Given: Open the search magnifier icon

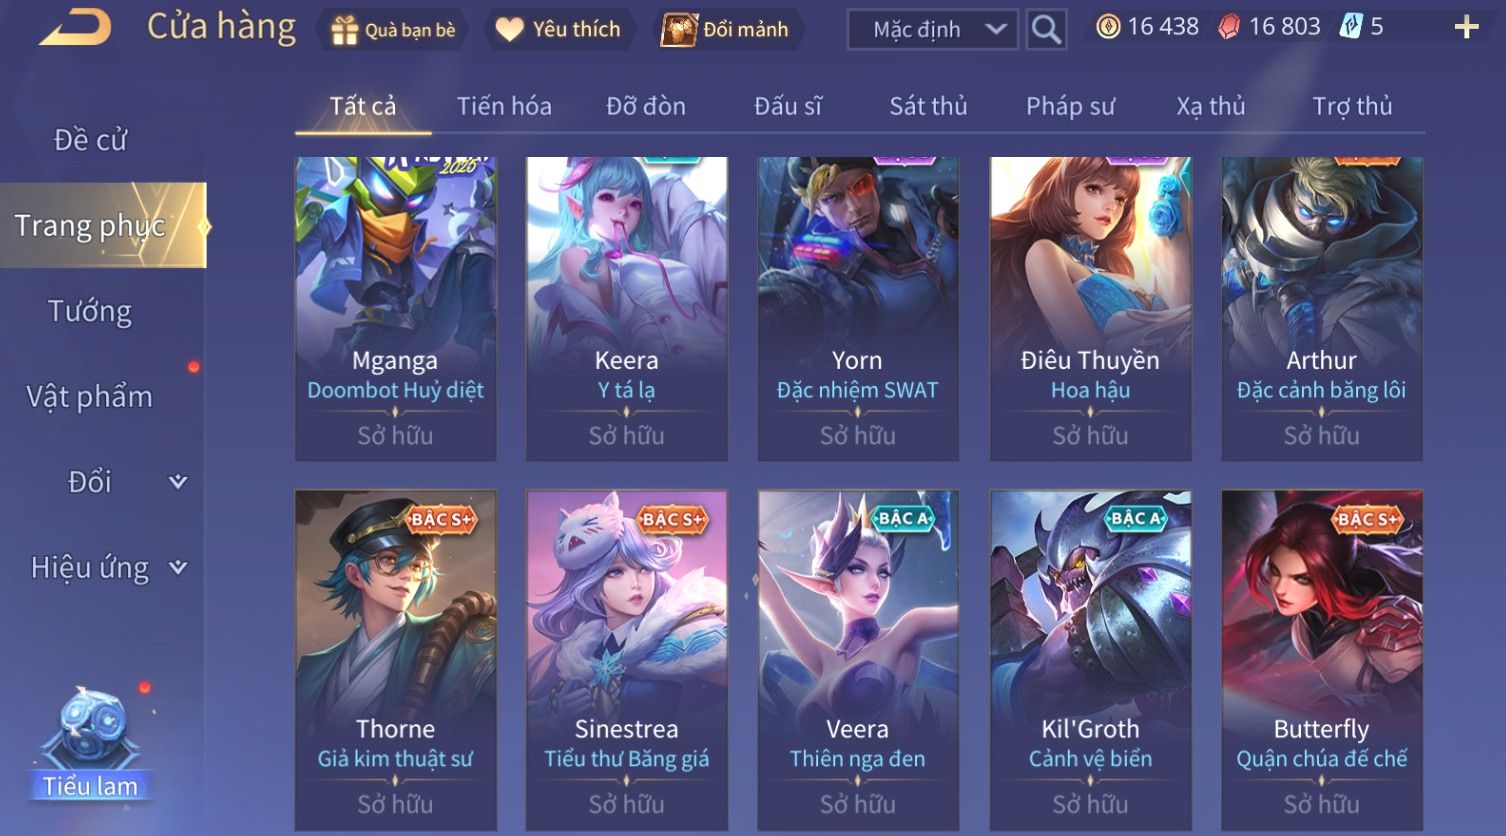Looking at the screenshot, I should click(1046, 30).
